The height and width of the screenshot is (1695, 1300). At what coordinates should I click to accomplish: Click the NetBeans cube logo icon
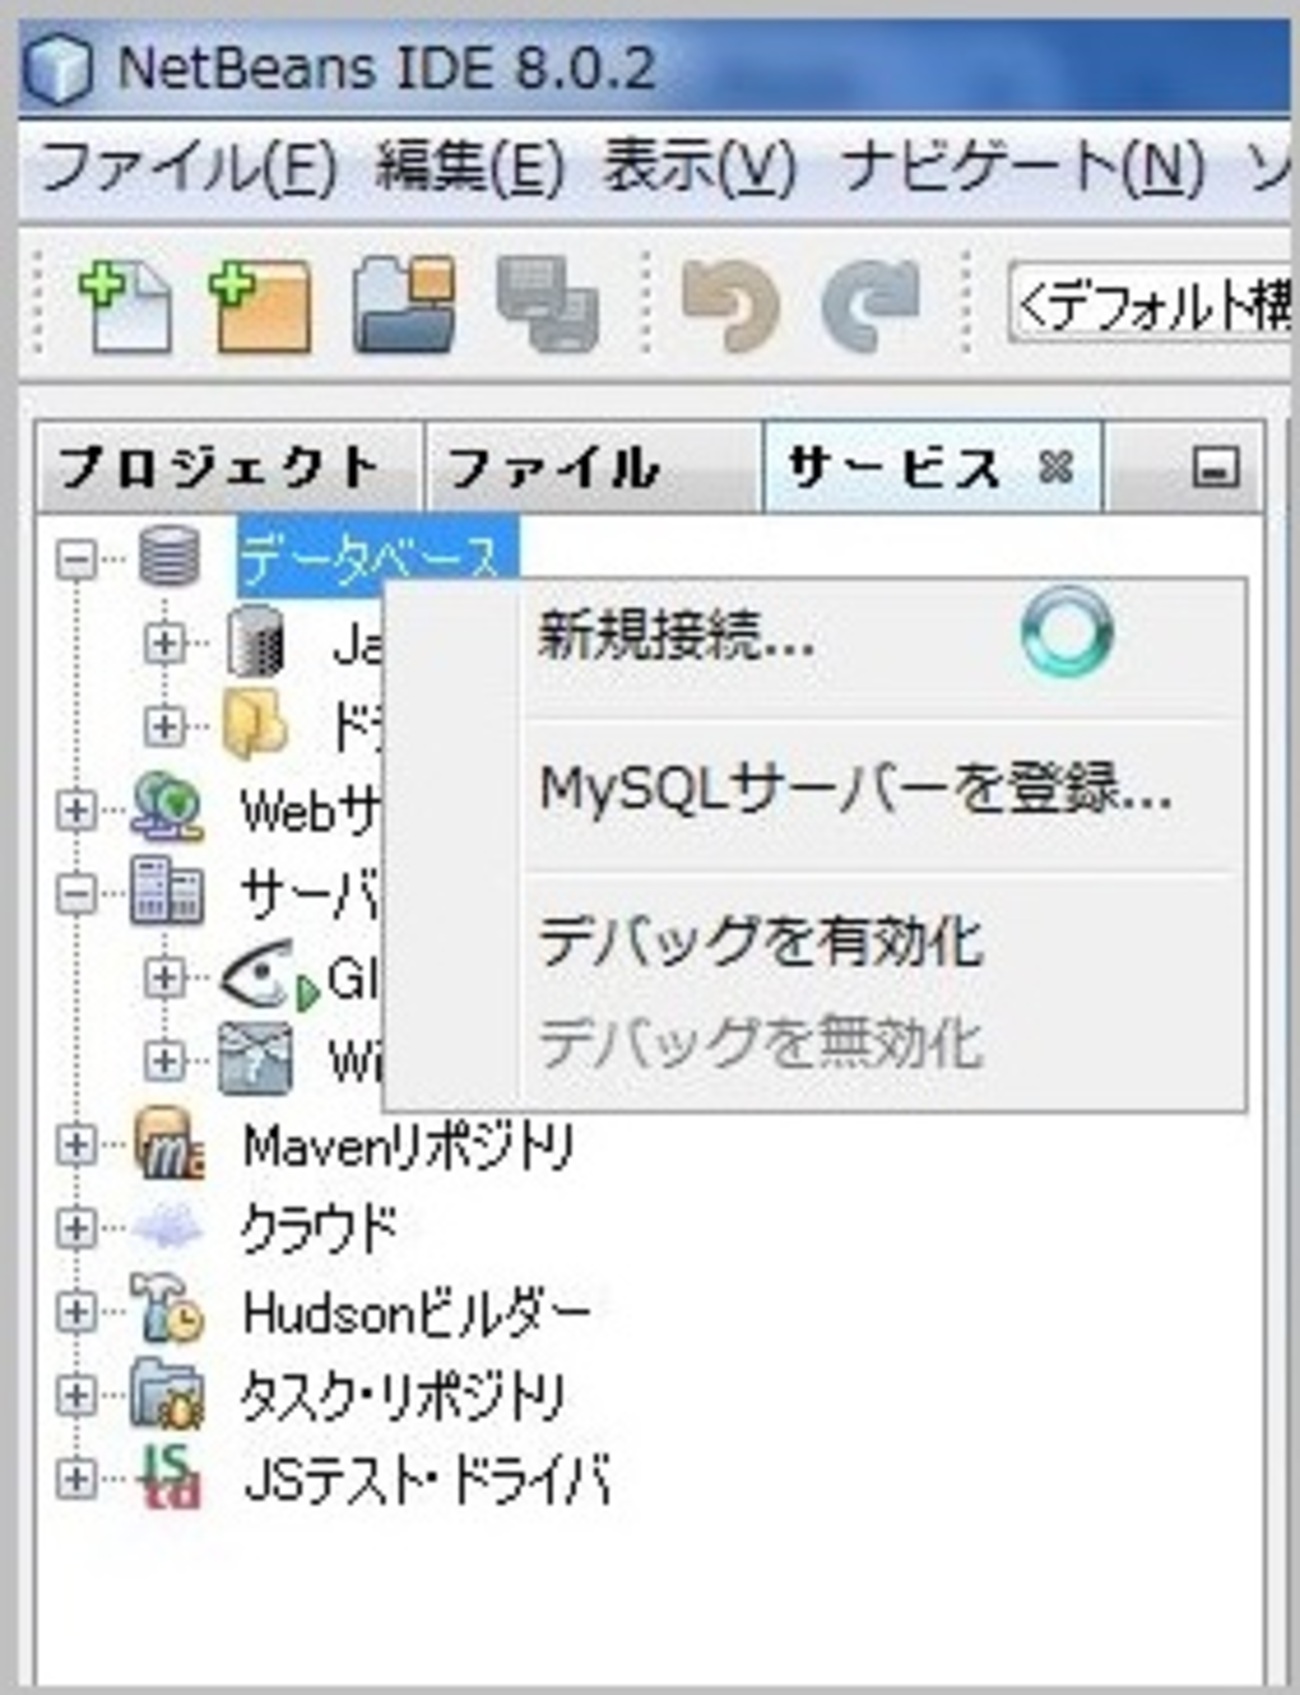[x=58, y=70]
